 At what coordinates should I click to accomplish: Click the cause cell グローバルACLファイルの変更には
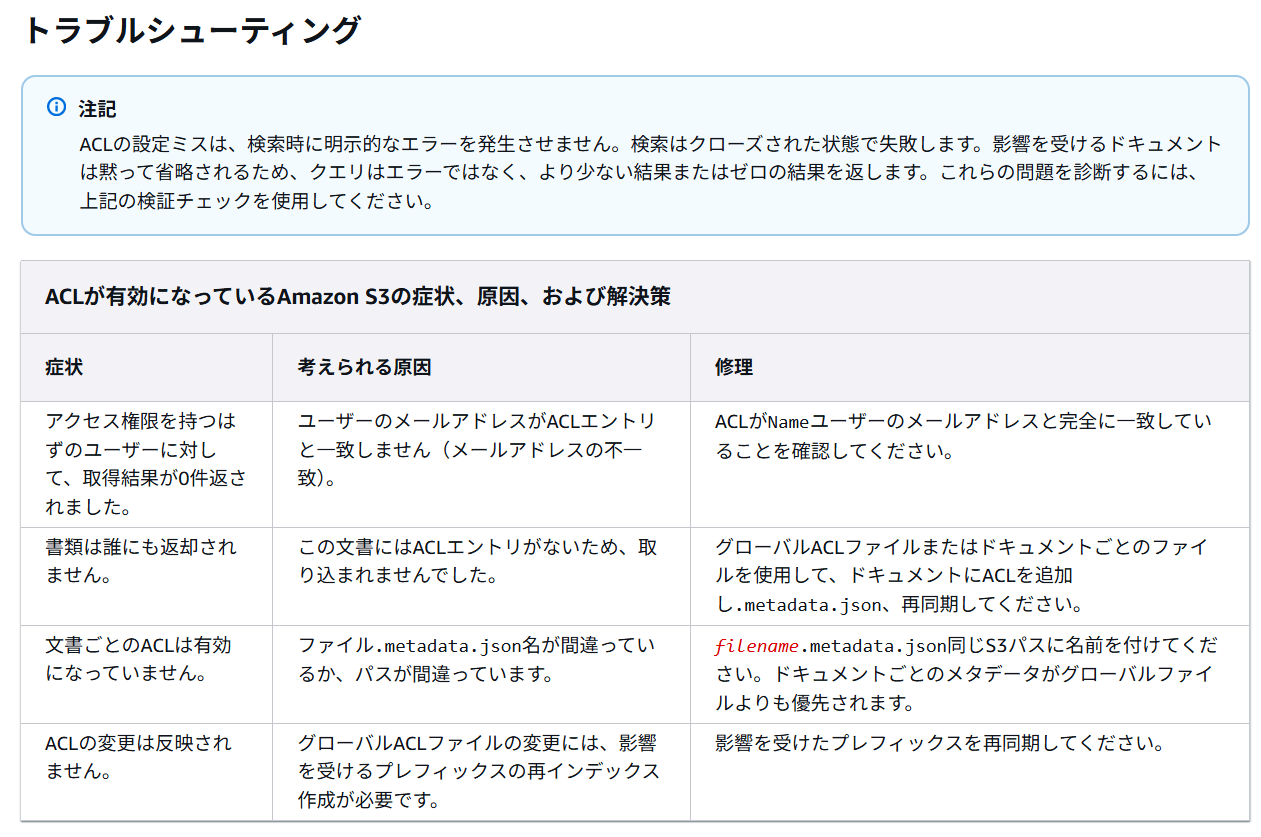coord(480,772)
